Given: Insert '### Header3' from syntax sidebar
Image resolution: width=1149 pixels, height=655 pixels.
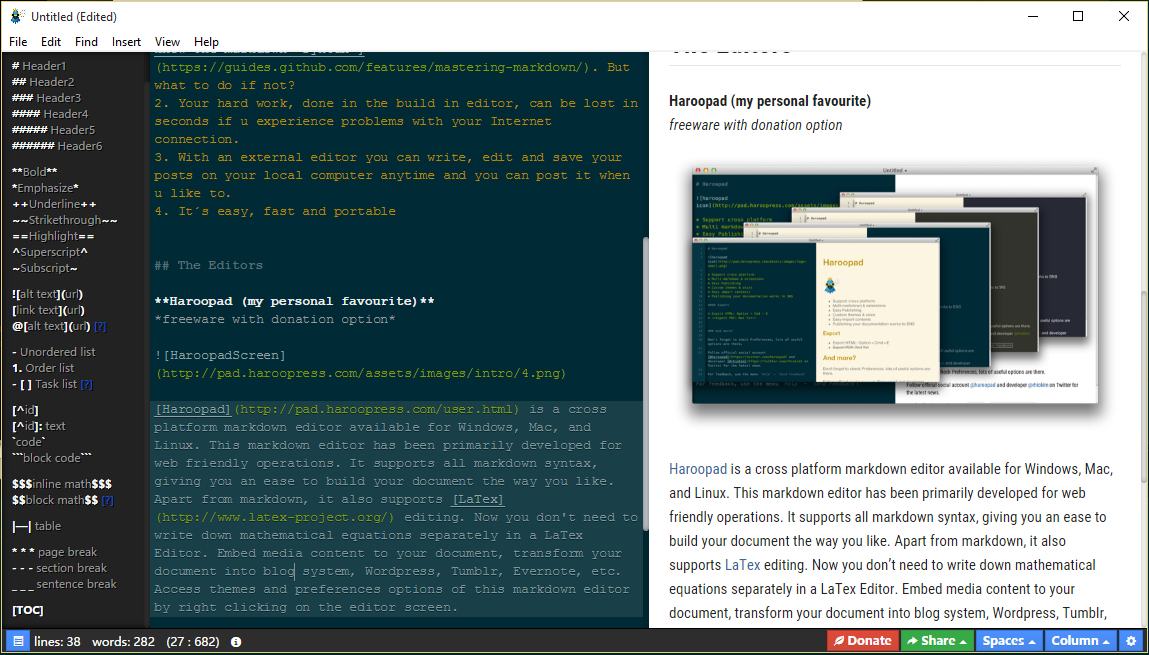Looking at the screenshot, I should click(46, 98).
